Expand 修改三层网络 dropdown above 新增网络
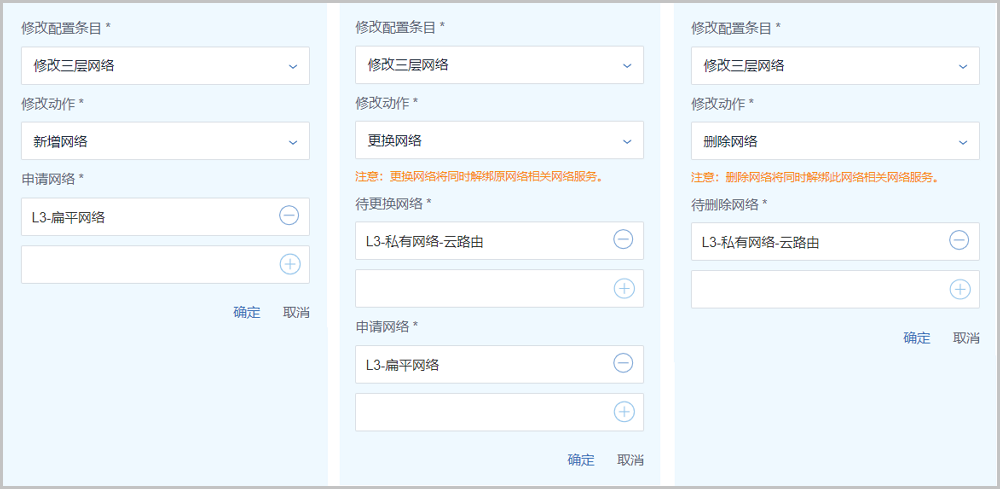1000x489 pixels. 165,66
